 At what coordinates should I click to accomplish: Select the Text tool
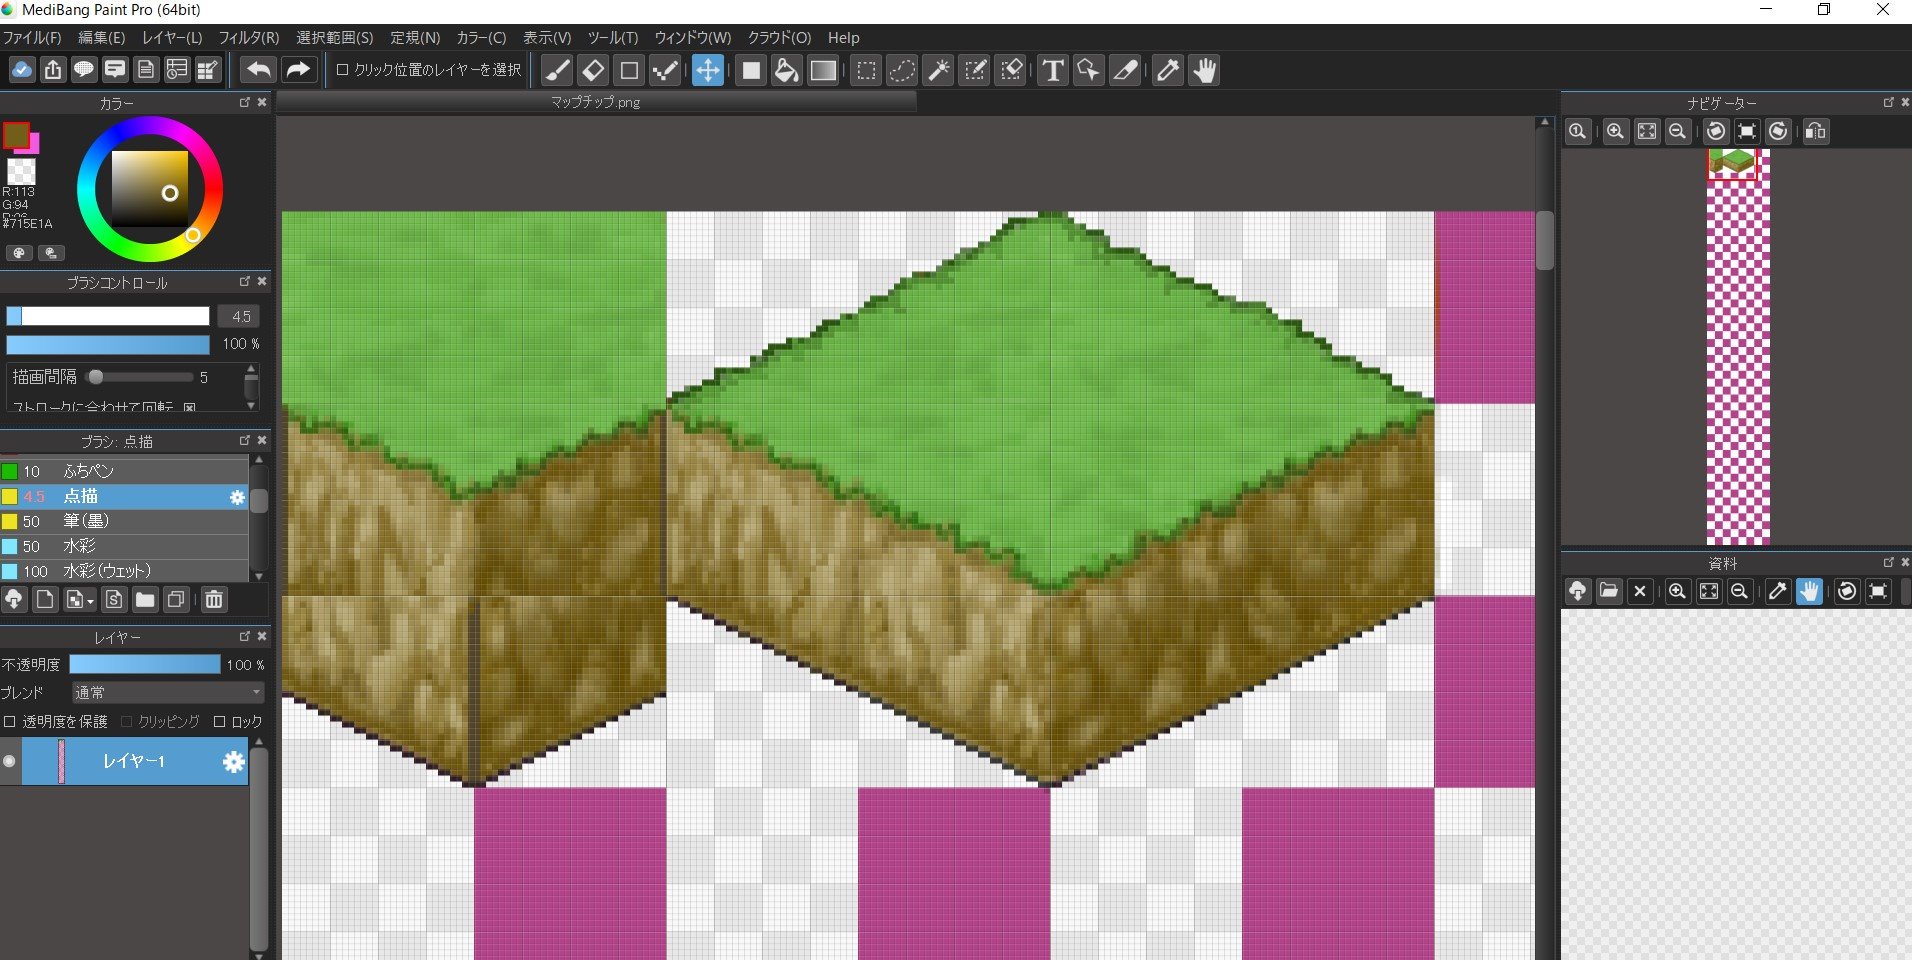pyautogui.click(x=1052, y=71)
